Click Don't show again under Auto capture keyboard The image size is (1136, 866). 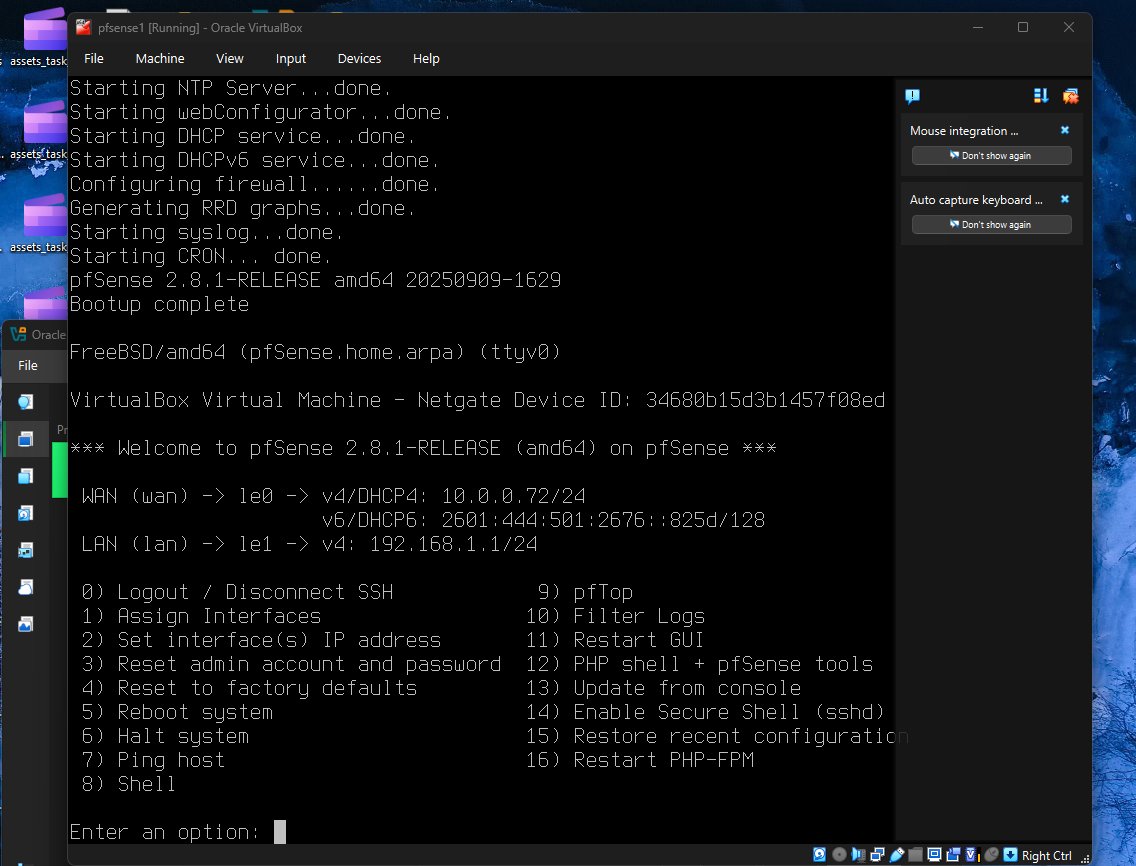(991, 225)
